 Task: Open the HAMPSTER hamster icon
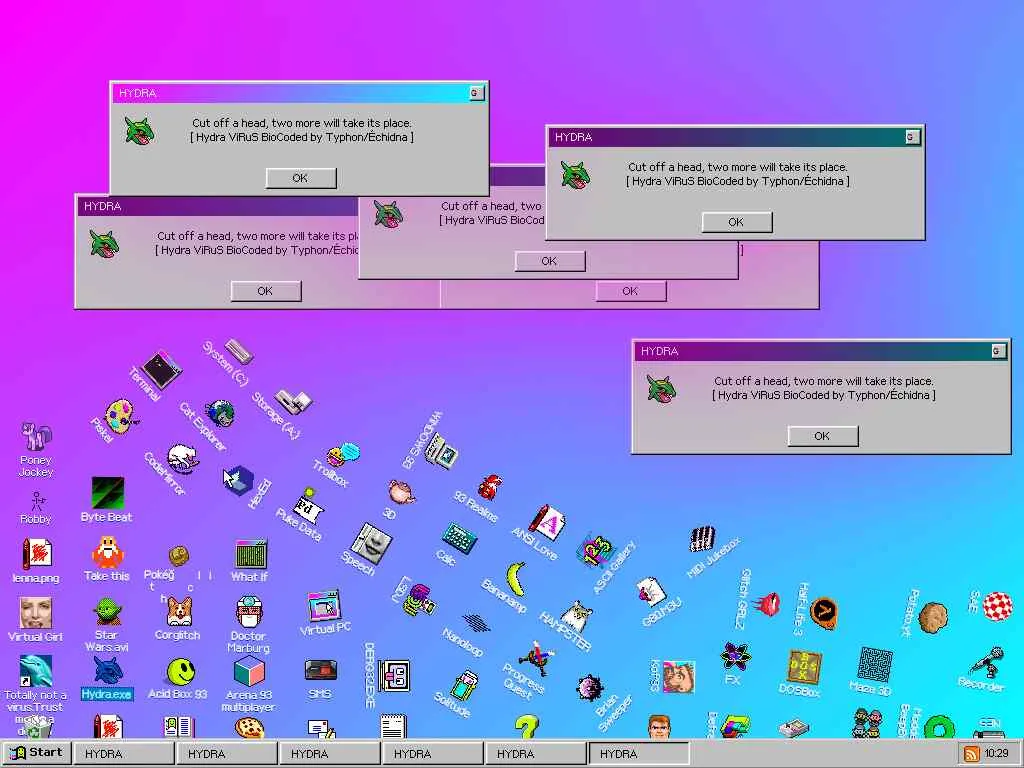(577, 615)
